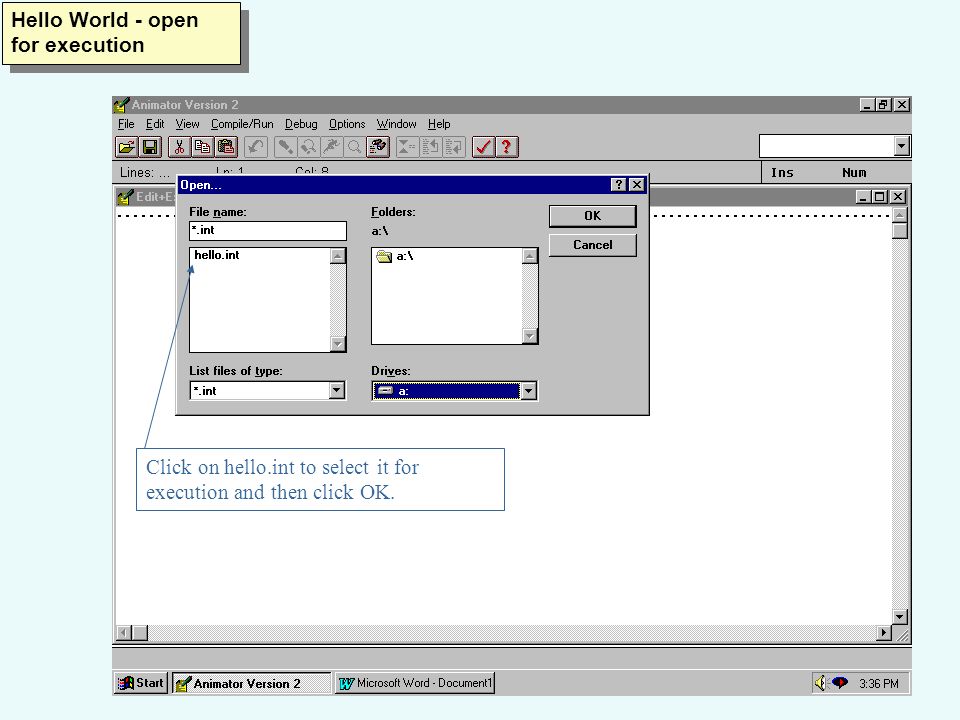Click the greyed Run (running man) icon
The image size is (960, 720).
pyautogui.click(x=331, y=147)
